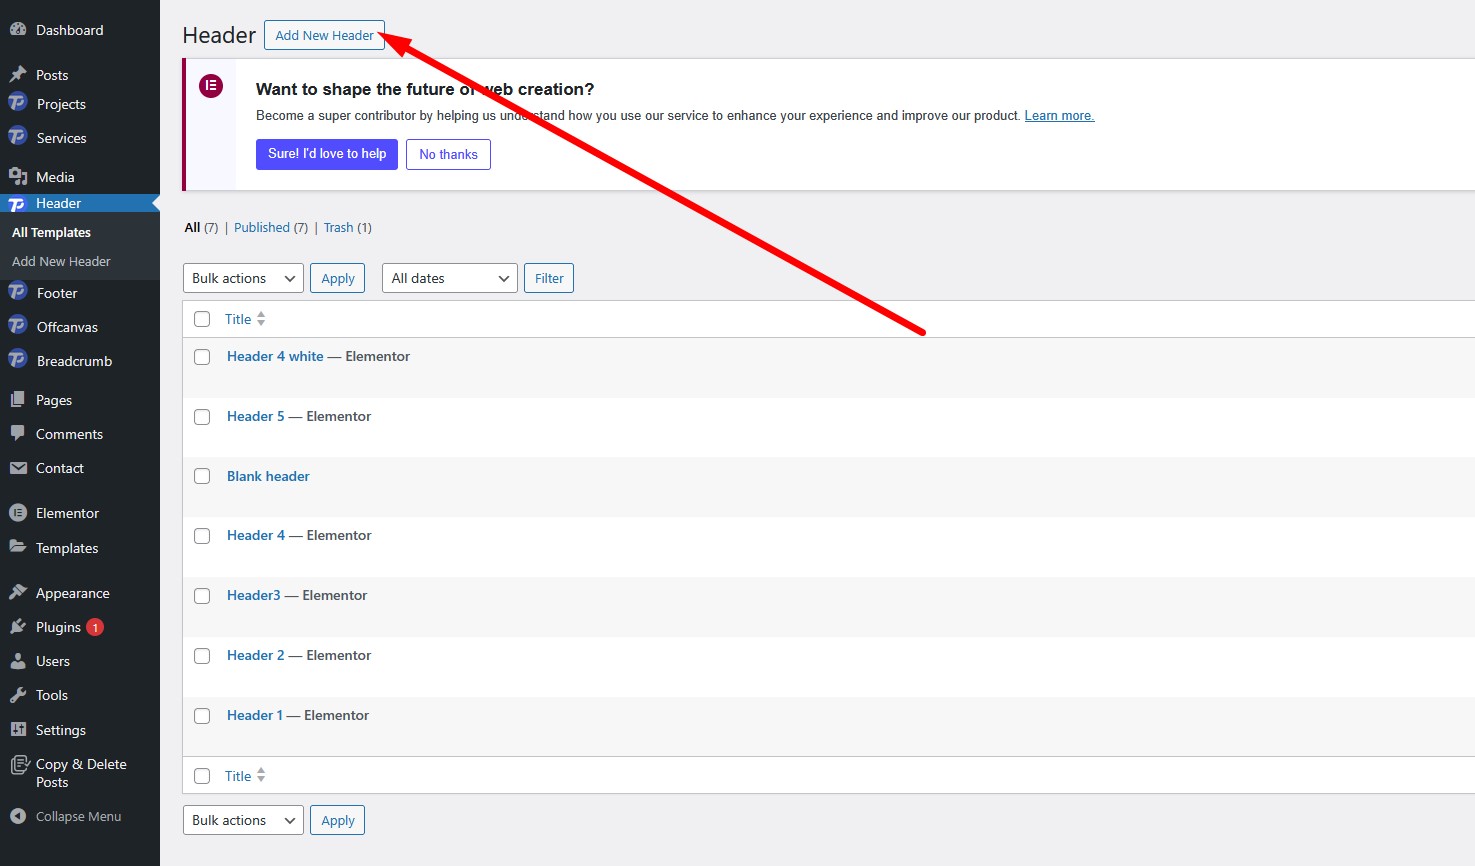Click the Collapse Menu arrow icon
Screen dimensions: 1475x866
(17, 816)
